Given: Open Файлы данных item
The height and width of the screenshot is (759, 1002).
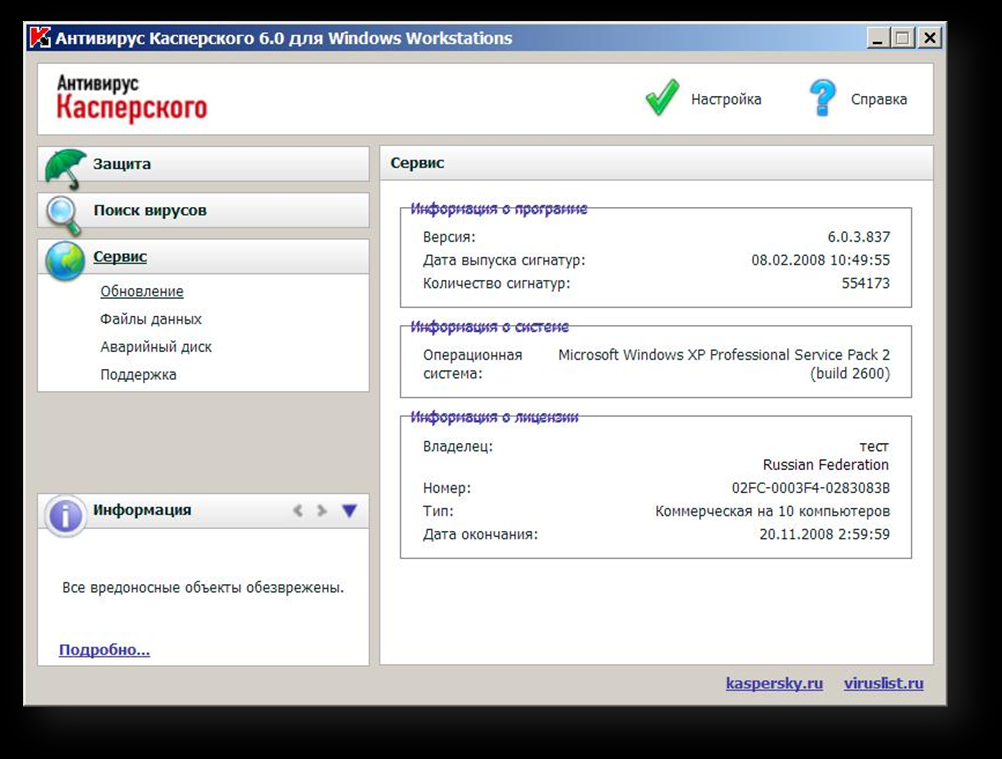Looking at the screenshot, I should click(151, 319).
